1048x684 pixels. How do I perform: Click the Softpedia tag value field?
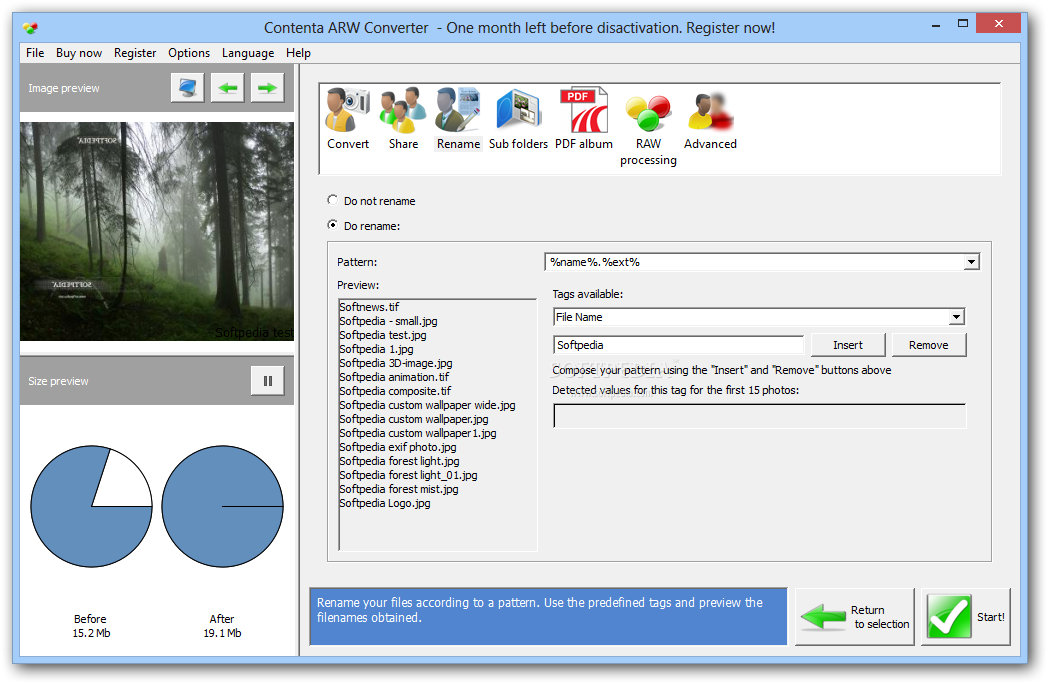(678, 345)
